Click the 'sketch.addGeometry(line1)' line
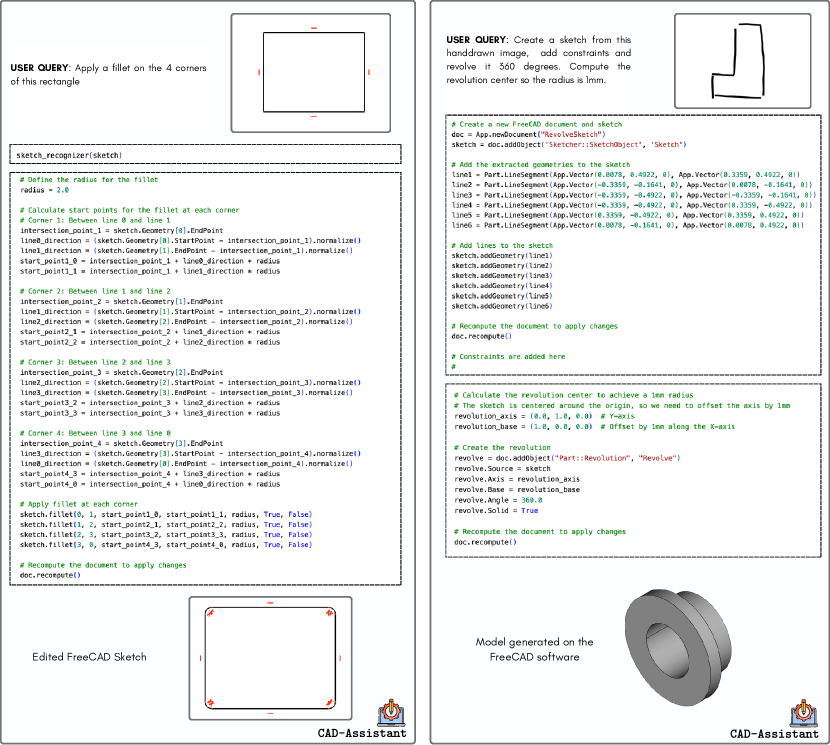The image size is (830, 745). [502, 256]
